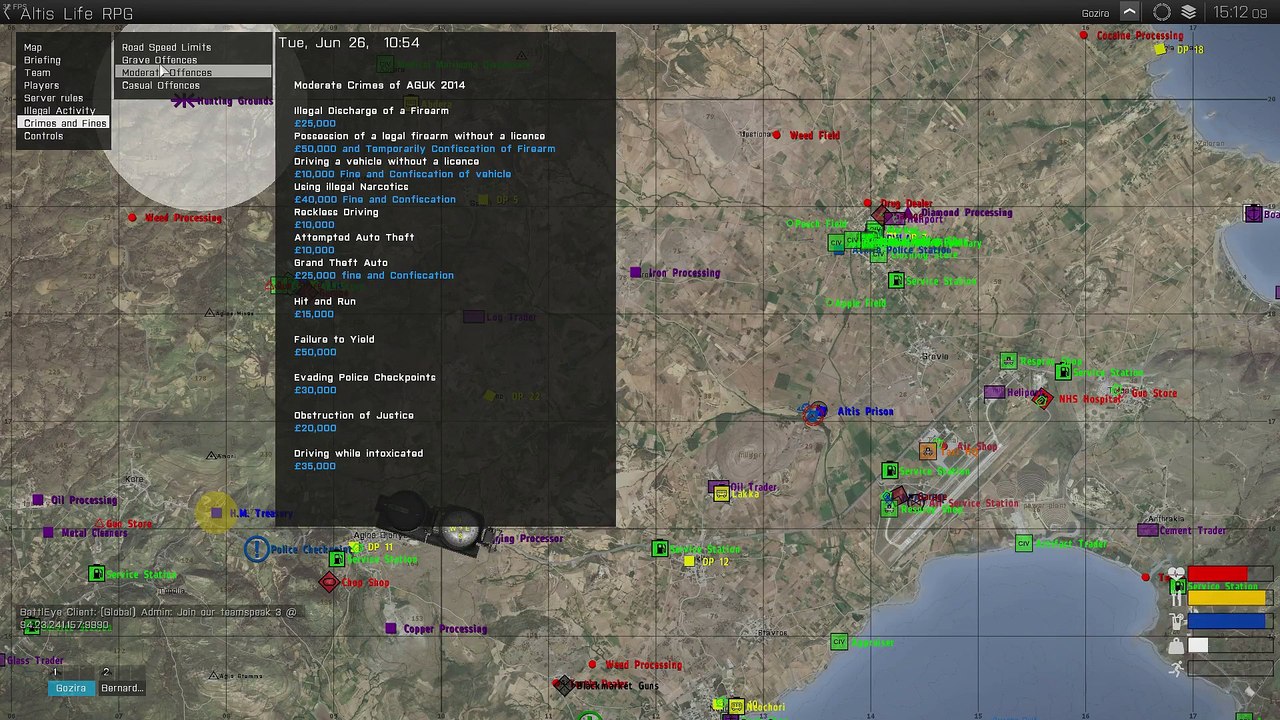Click the Copper Processing marker

tap(391, 628)
